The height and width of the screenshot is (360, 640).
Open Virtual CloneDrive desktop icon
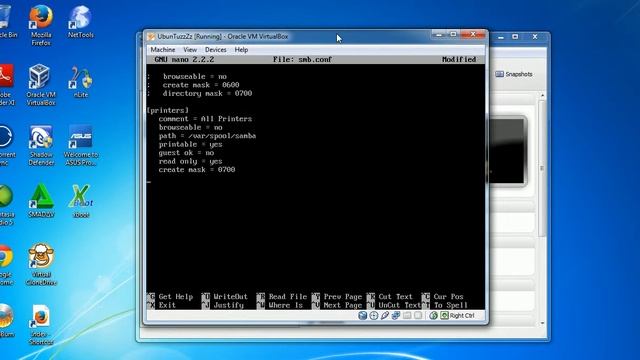coord(41,264)
